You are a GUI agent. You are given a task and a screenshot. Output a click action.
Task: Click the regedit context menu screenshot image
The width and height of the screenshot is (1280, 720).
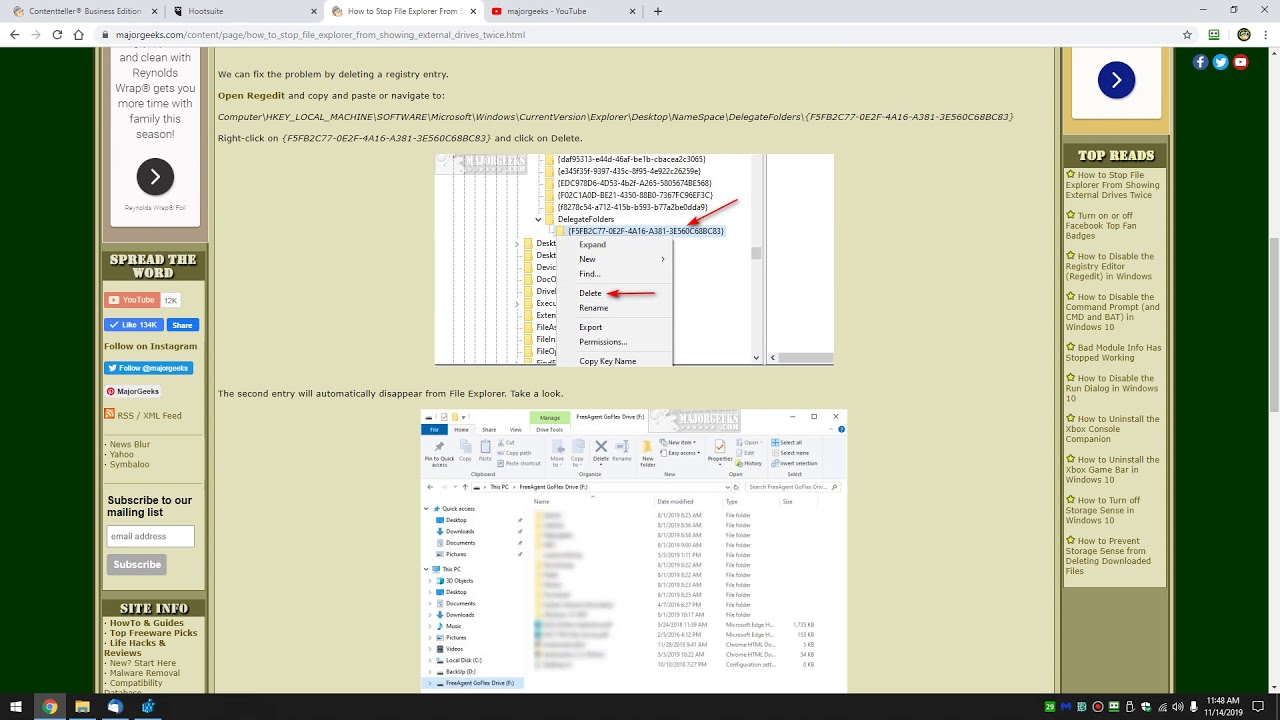click(634, 259)
